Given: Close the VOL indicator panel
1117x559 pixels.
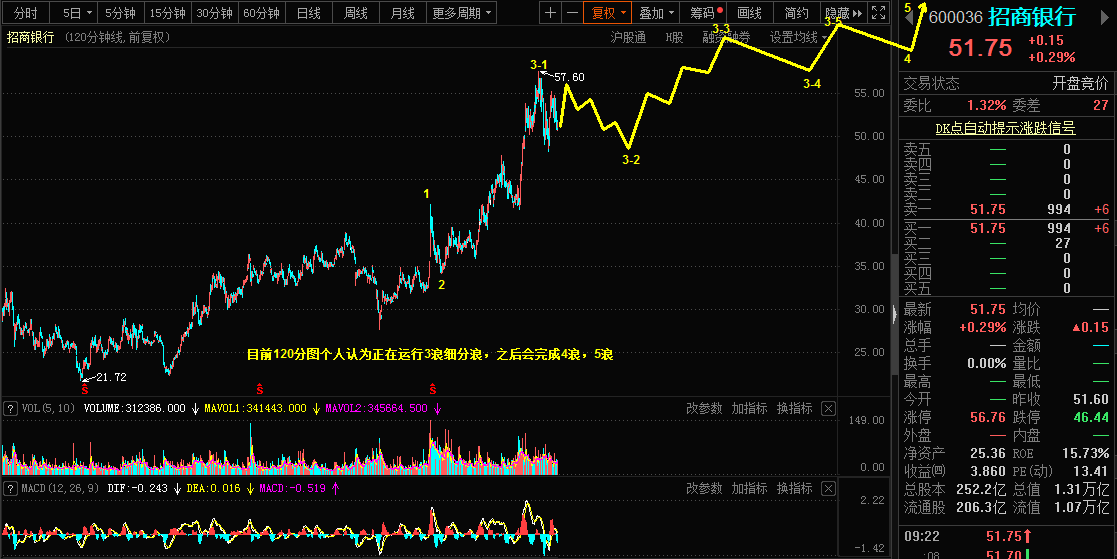Looking at the screenshot, I should [828, 409].
